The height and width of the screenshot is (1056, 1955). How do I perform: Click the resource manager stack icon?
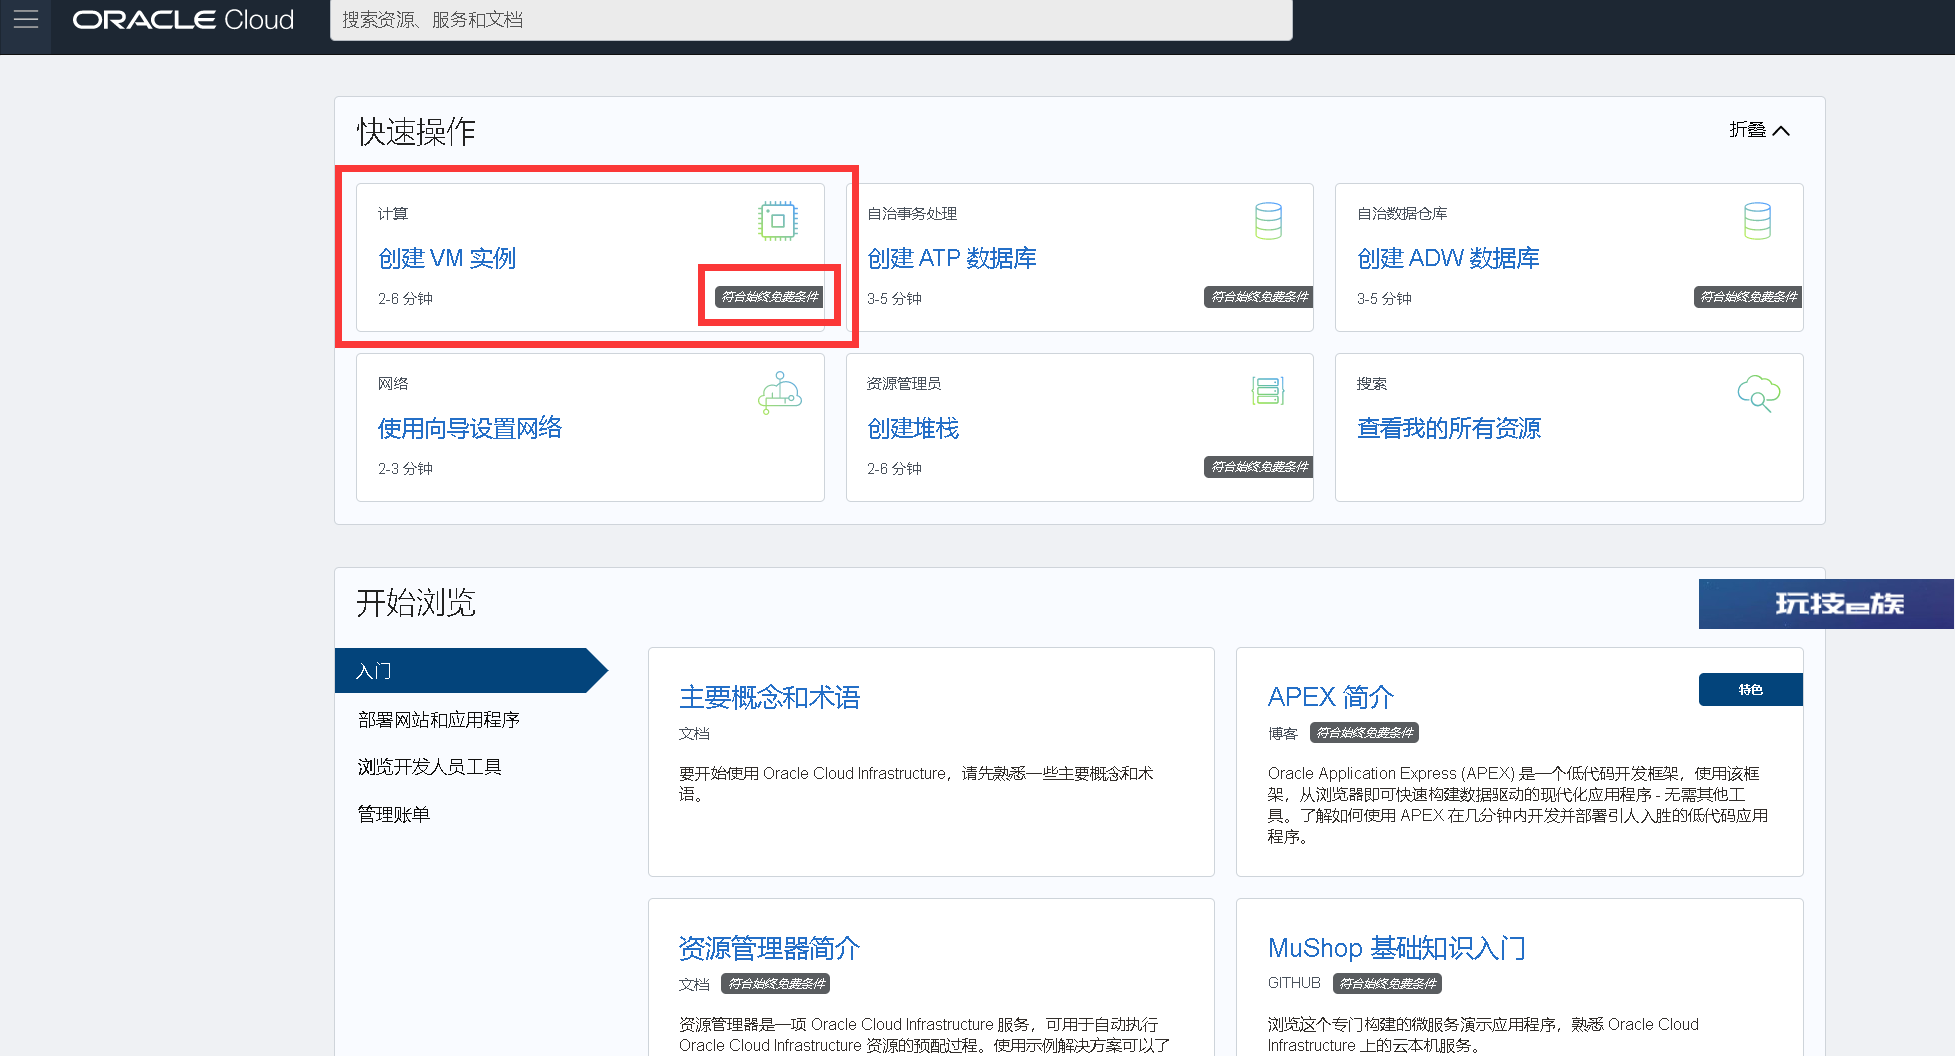[x=1268, y=391]
